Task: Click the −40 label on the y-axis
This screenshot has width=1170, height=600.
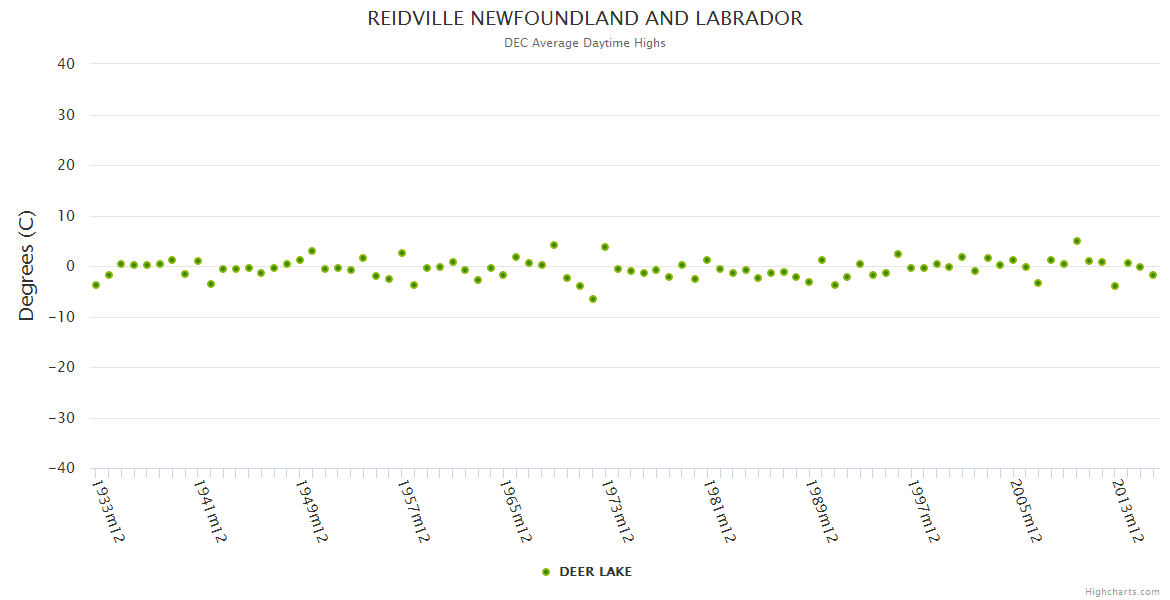Action: click(x=62, y=468)
